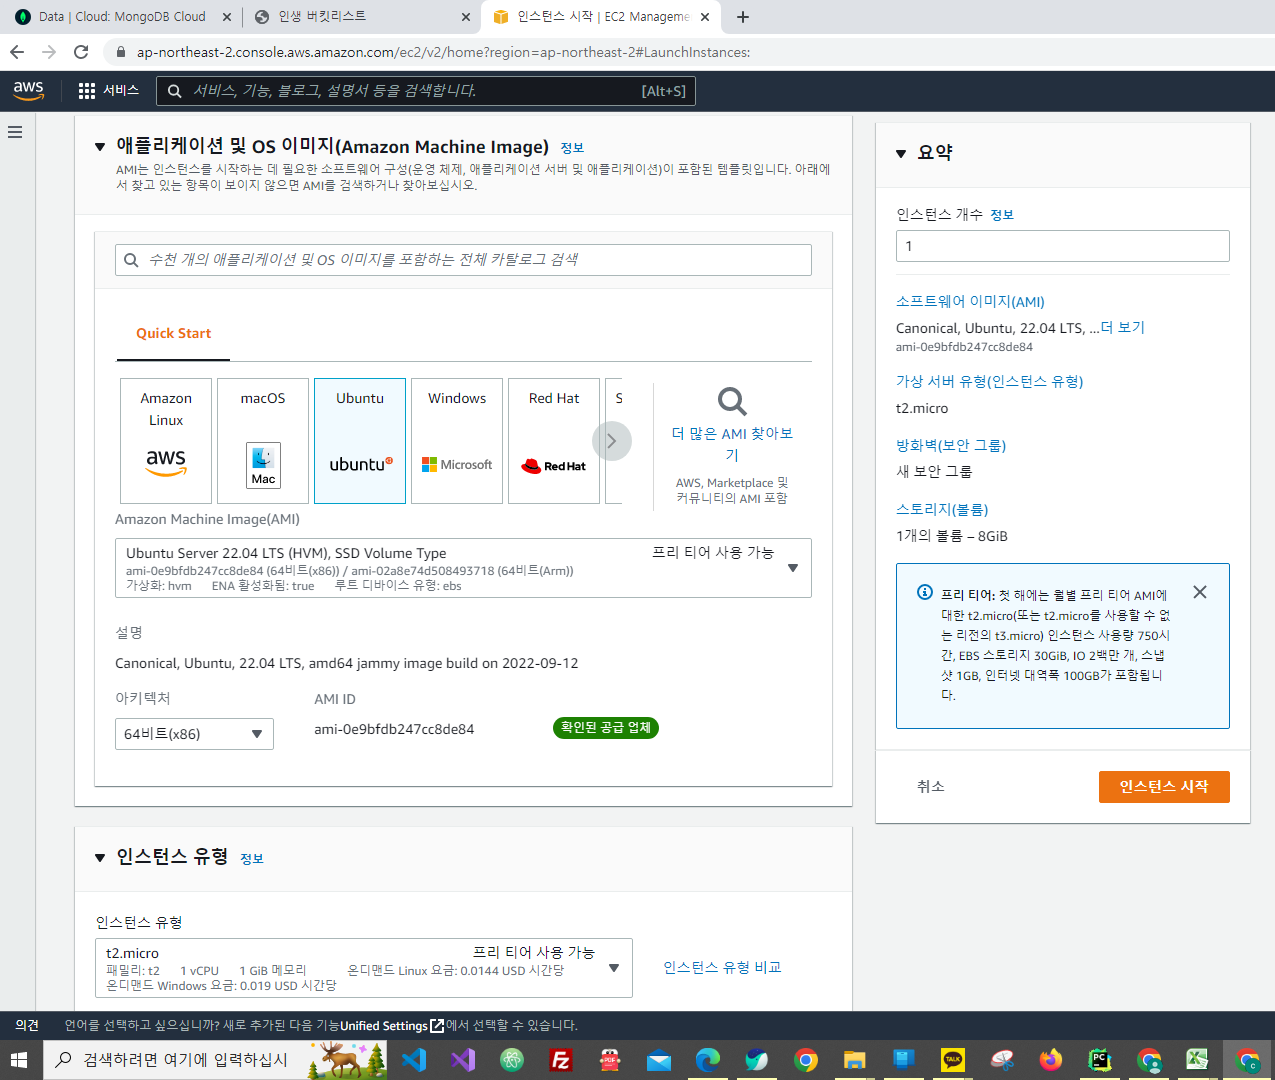This screenshot has height=1080, width=1275.
Task: Collapse the 애플리케이션 및 OS 이미지 section
Action: (100, 147)
